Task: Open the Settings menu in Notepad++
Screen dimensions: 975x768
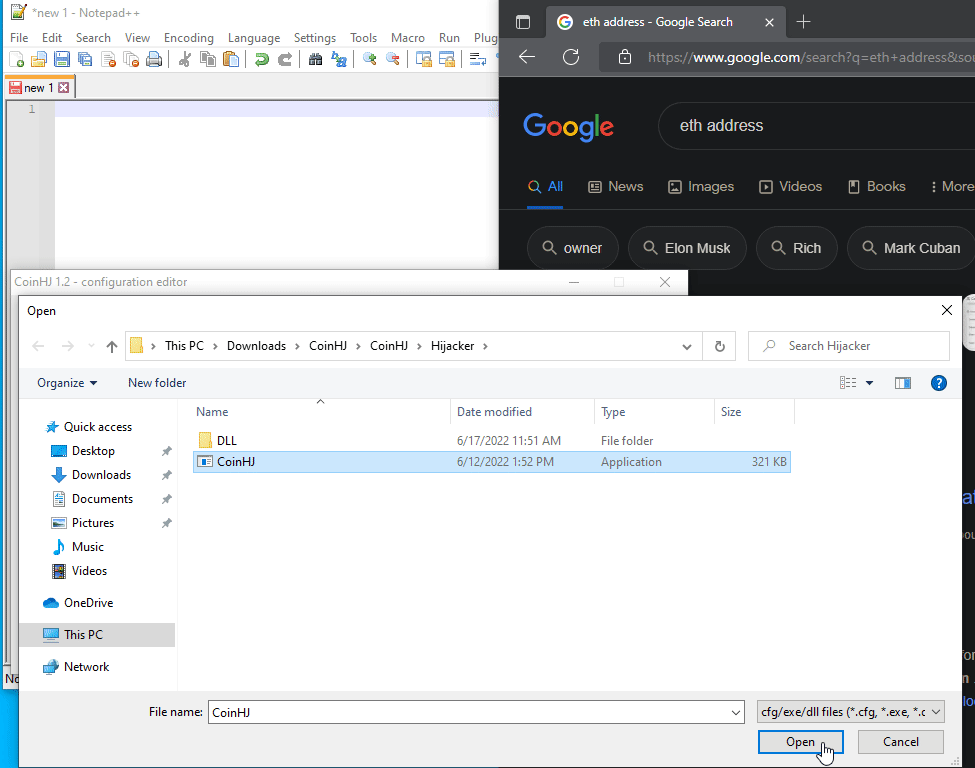Action: tap(315, 38)
